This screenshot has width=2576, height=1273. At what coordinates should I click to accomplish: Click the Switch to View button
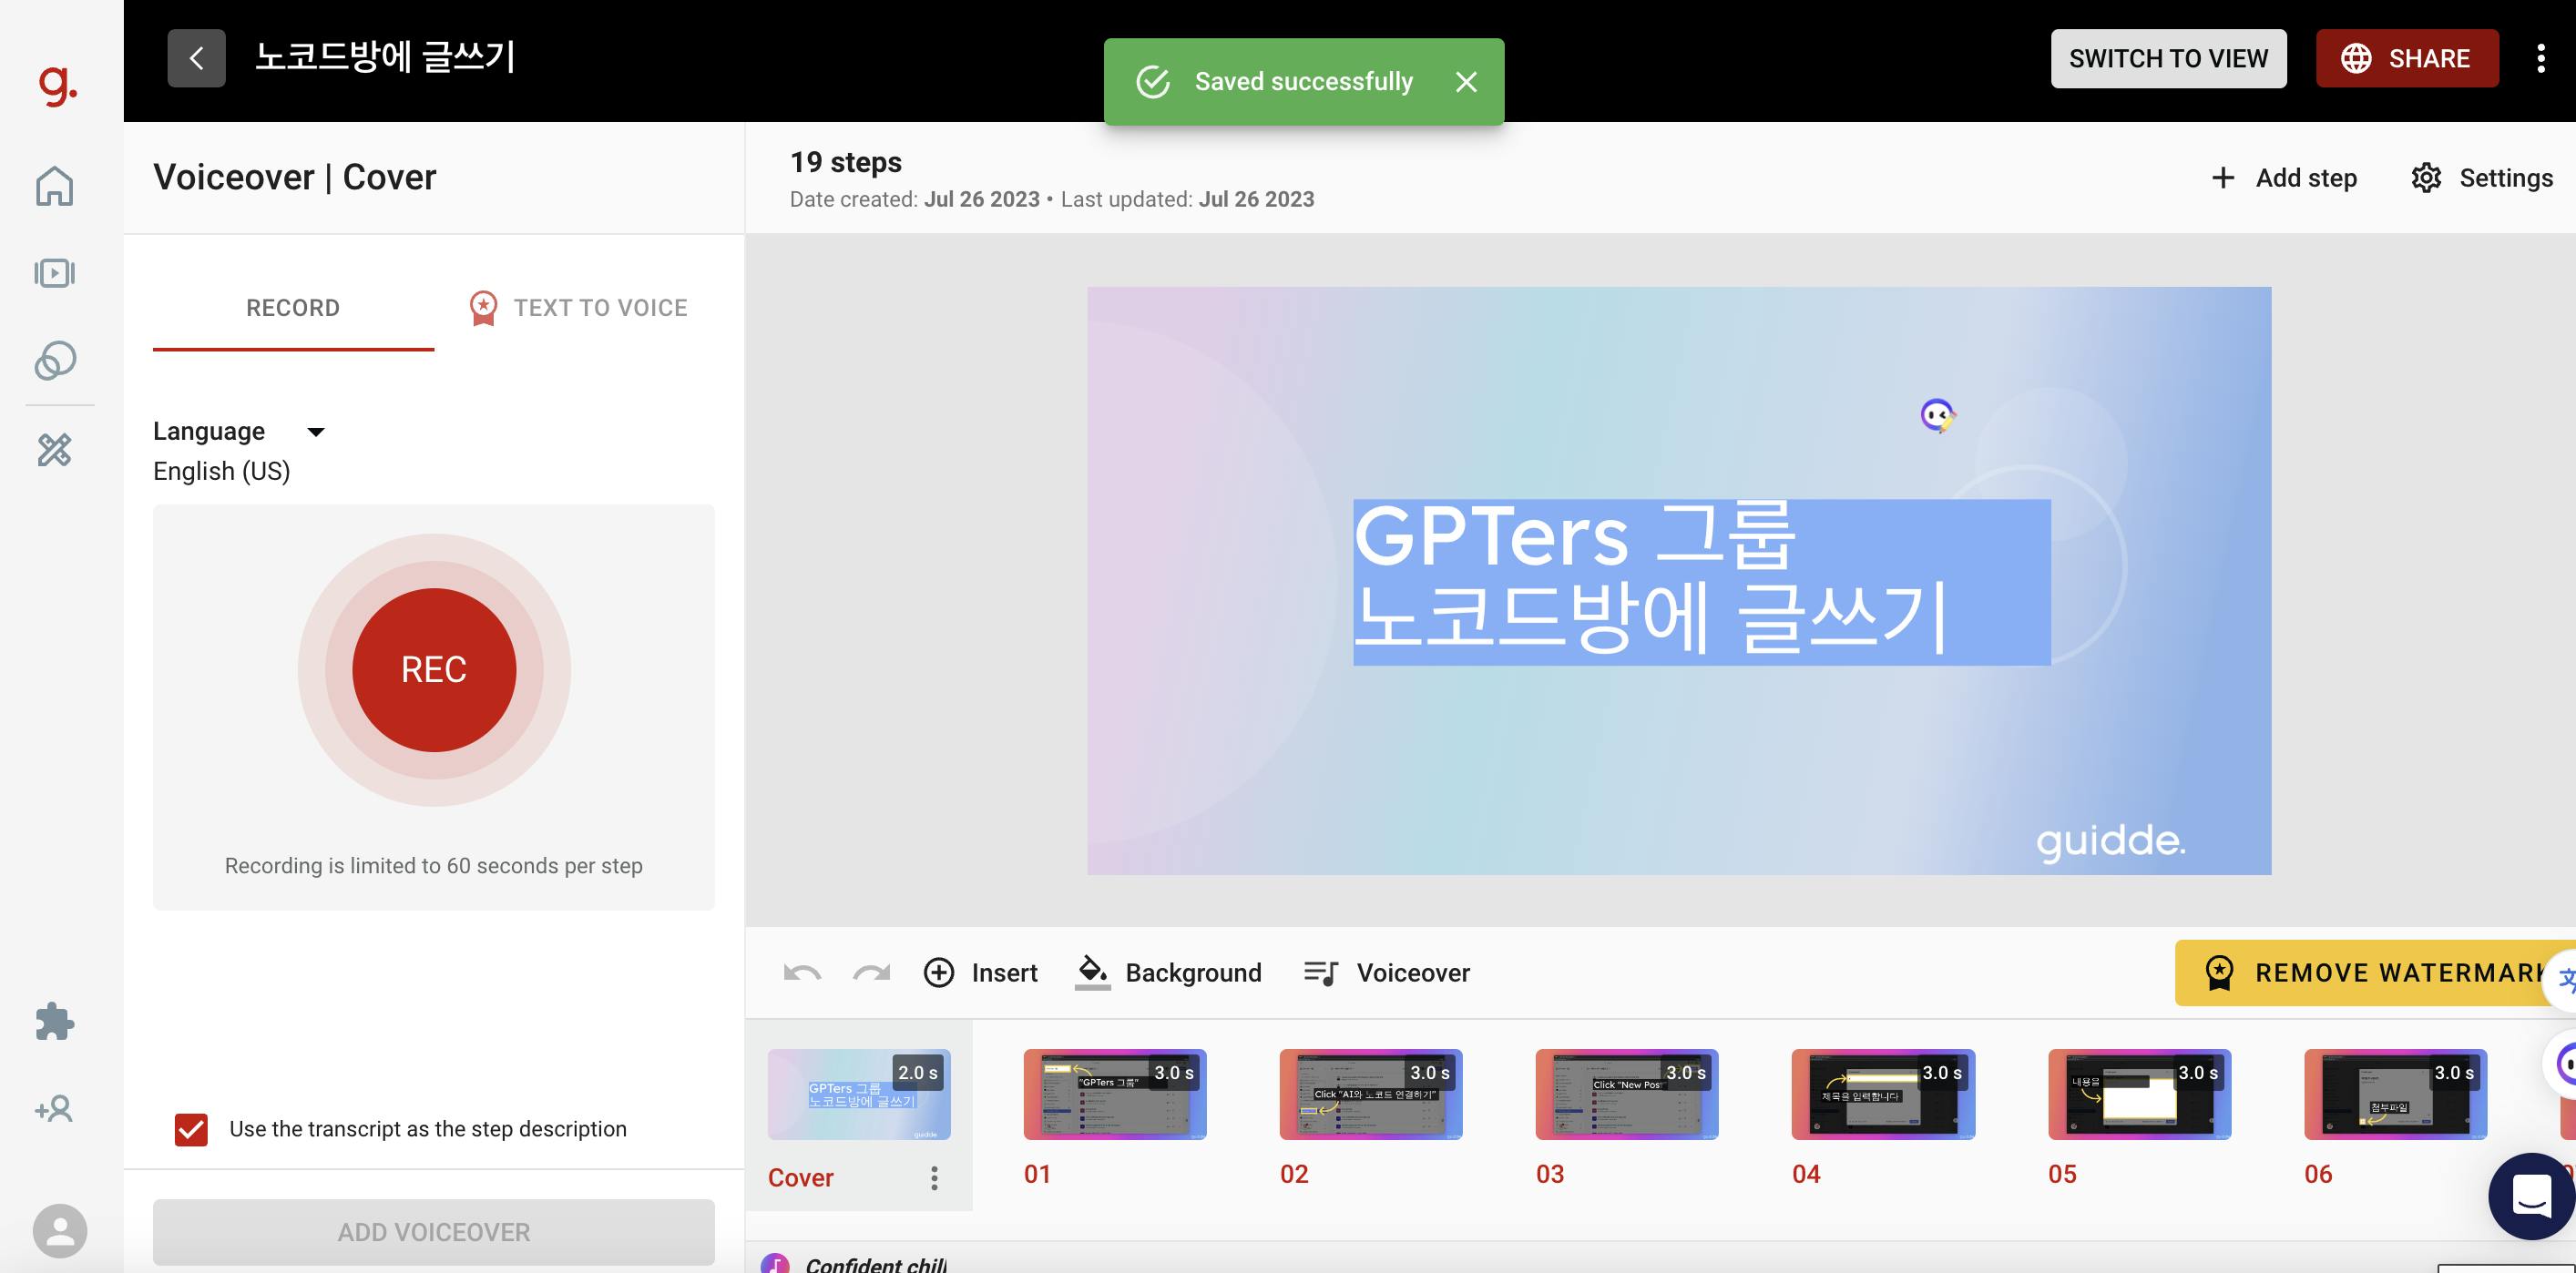click(x=2168, y=59)
